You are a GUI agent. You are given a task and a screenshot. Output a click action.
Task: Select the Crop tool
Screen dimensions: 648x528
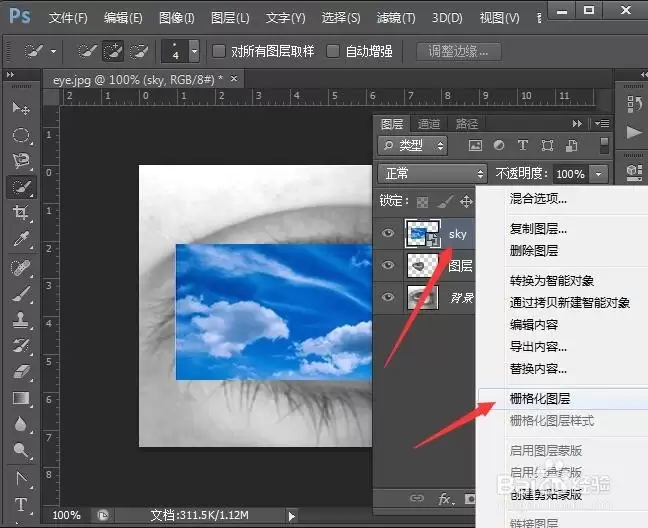pyautogui.click(x=21, y=213)
